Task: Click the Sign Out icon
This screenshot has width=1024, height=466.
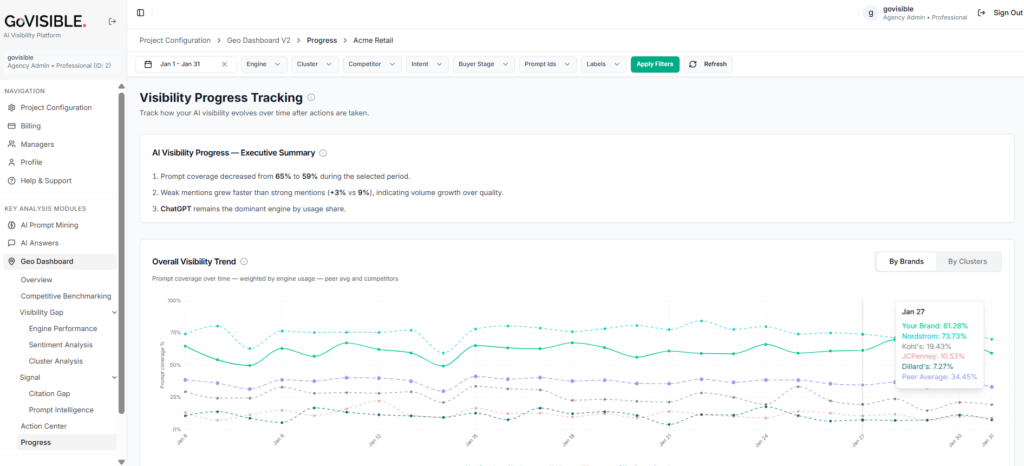Action: click(x=981, y=12)
